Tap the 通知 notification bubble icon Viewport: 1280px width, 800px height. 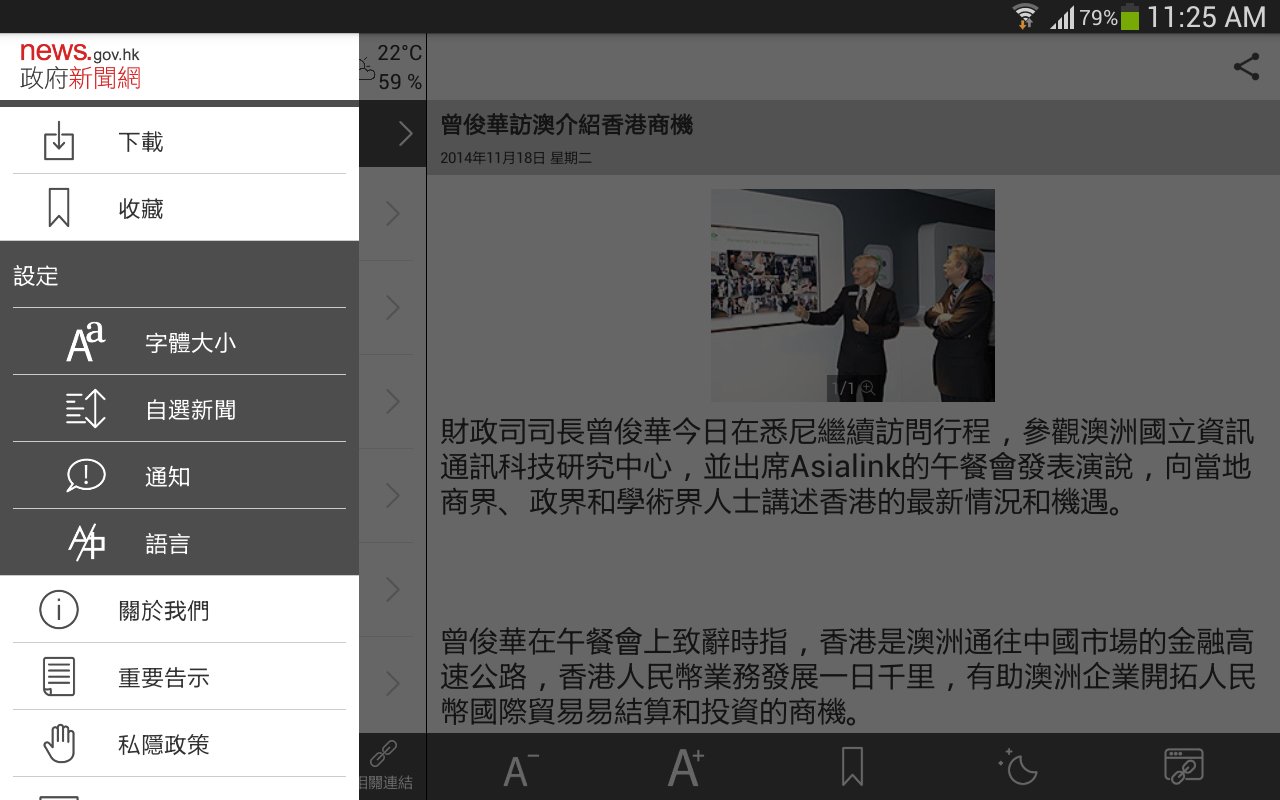coord(86,476)
